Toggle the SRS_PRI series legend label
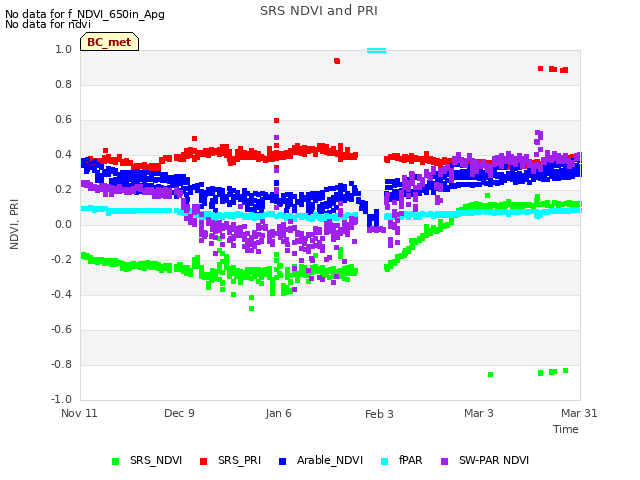The width and height of the screenshot is (640, 480). 239,460
